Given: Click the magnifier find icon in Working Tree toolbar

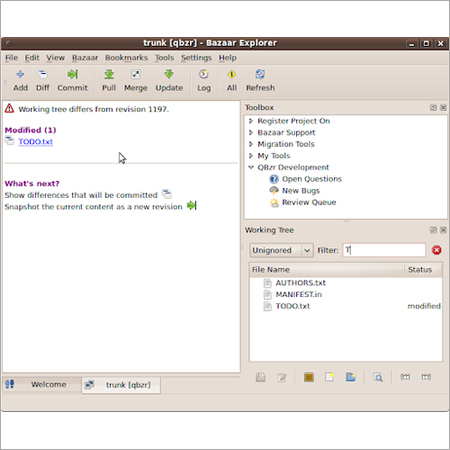Looking at the screenshot, I should (x=378, y=377).
